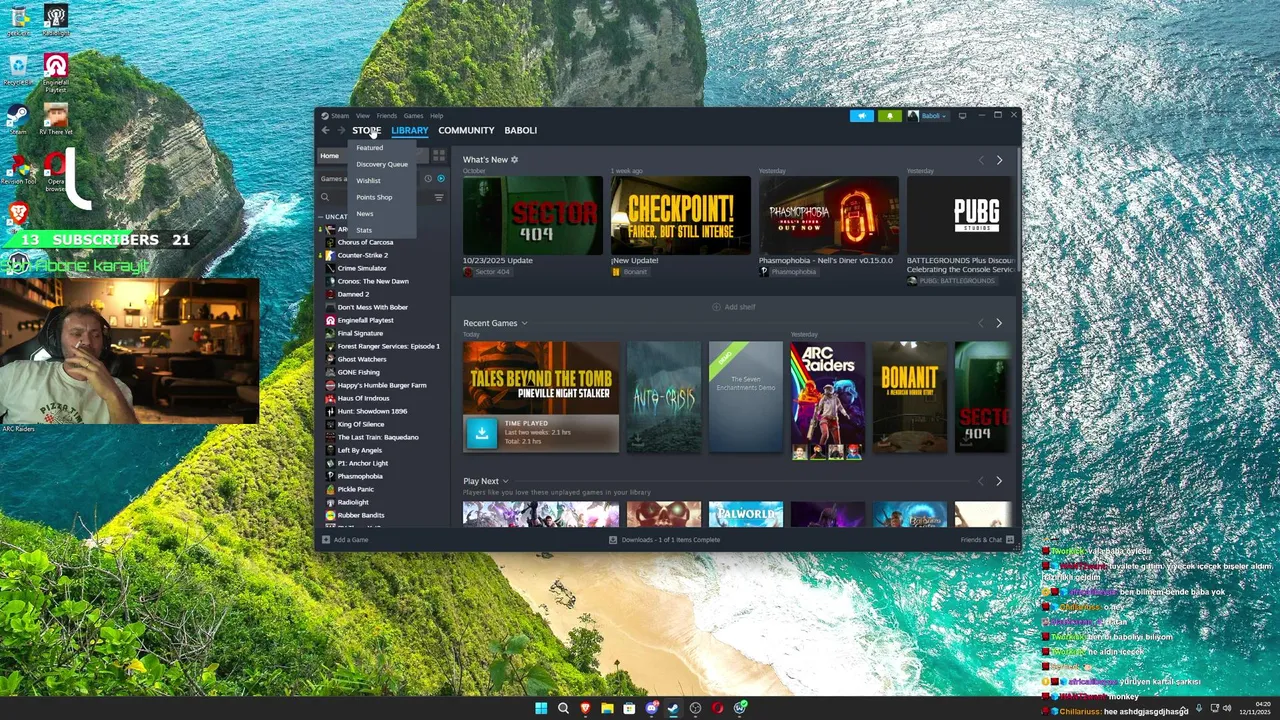1280x720 pixels.
Task: Open Downloads status at bottom
Action: 664,540
